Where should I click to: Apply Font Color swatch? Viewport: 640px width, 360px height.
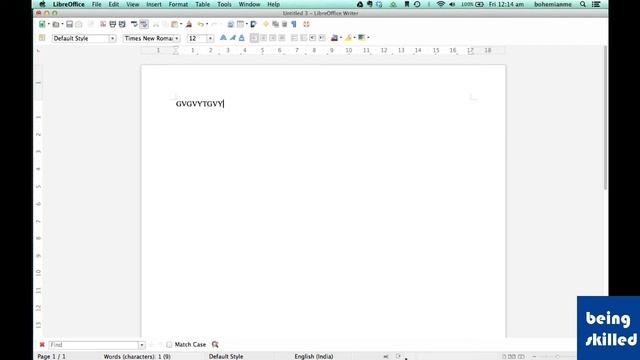coord(334,38)
